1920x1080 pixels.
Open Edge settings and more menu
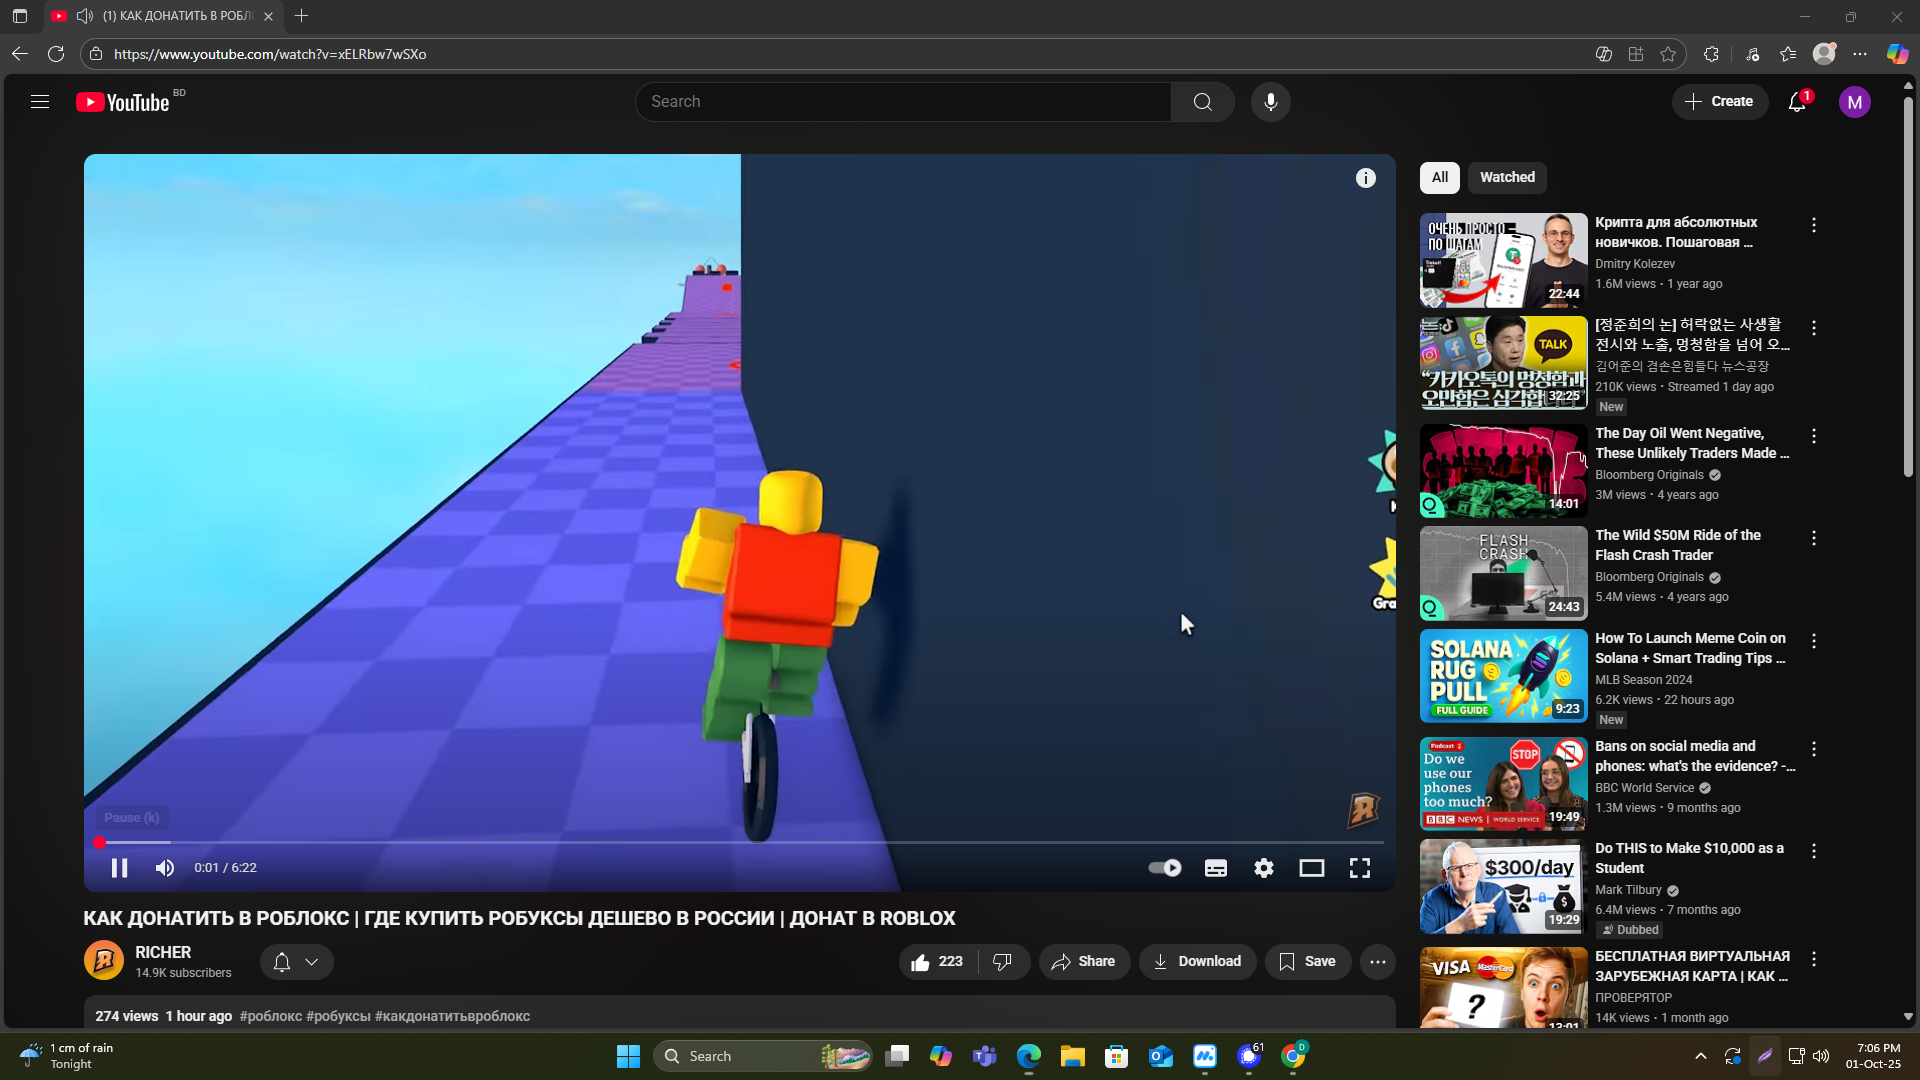point(1860,54)
